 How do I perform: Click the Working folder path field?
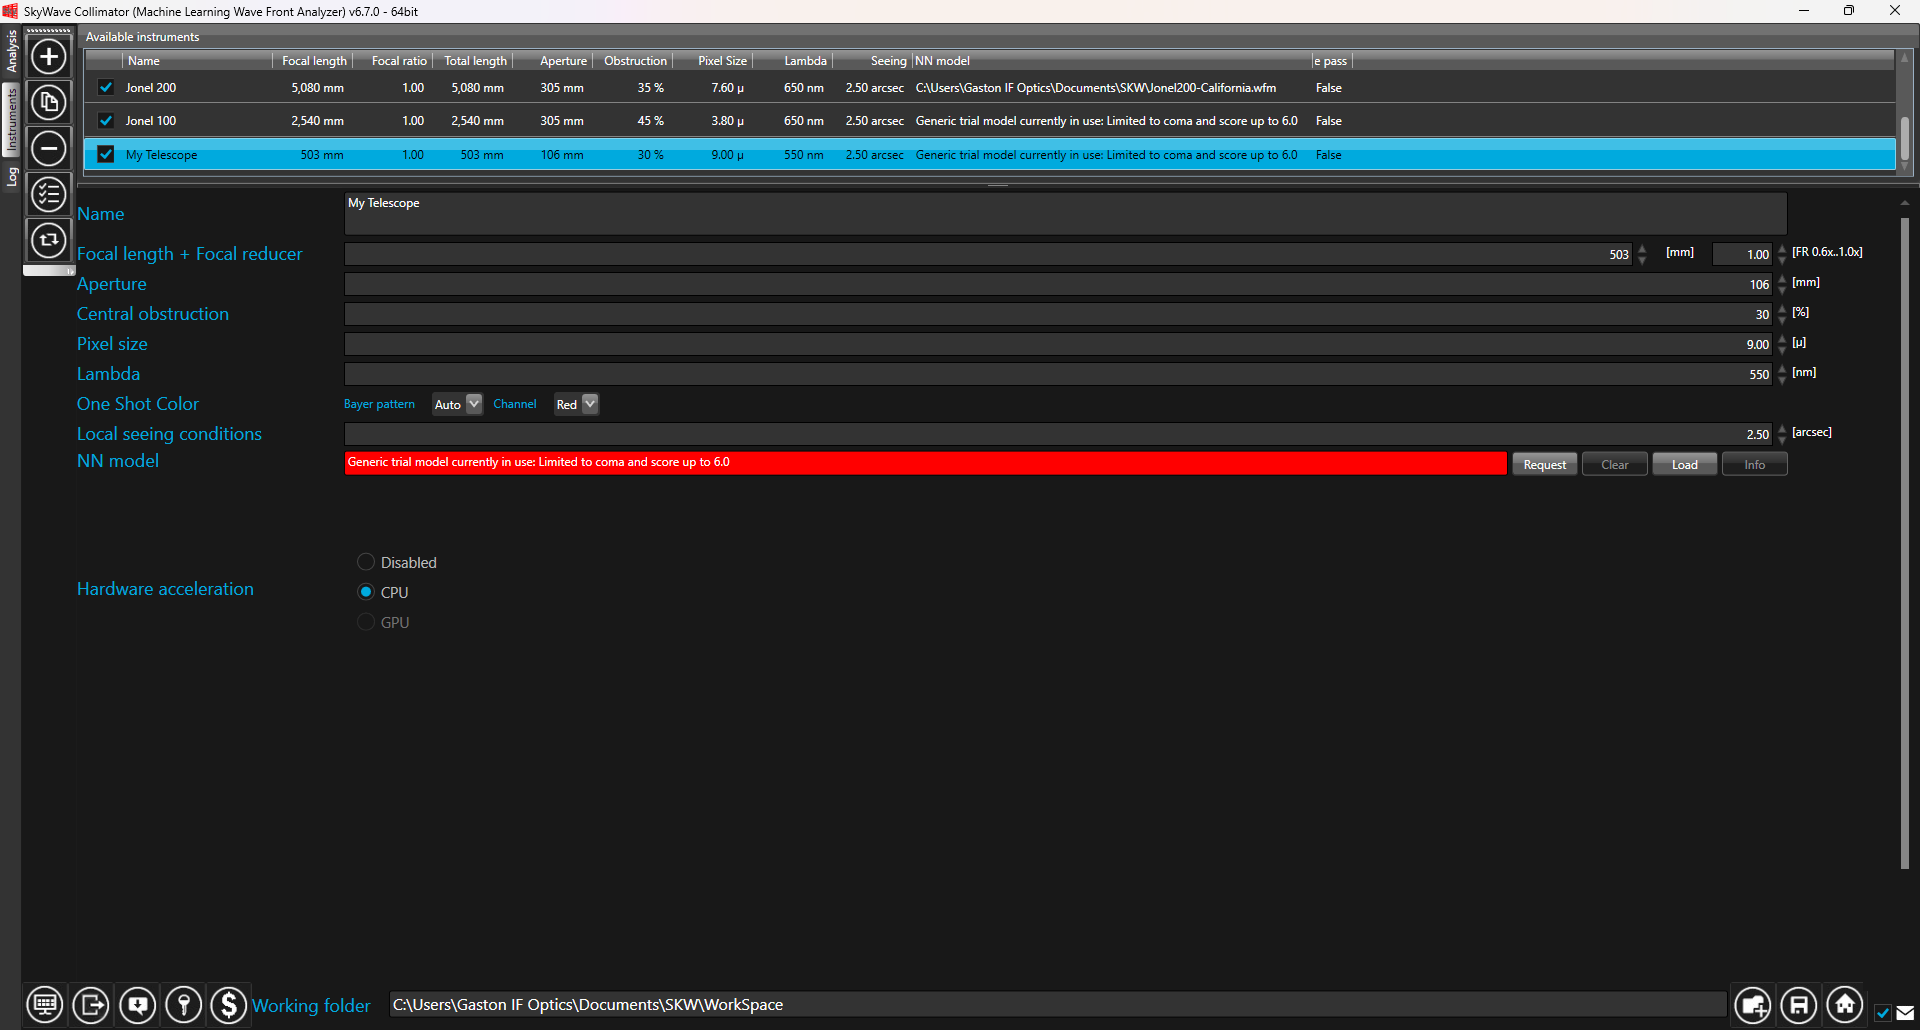pos(1056,1005)
